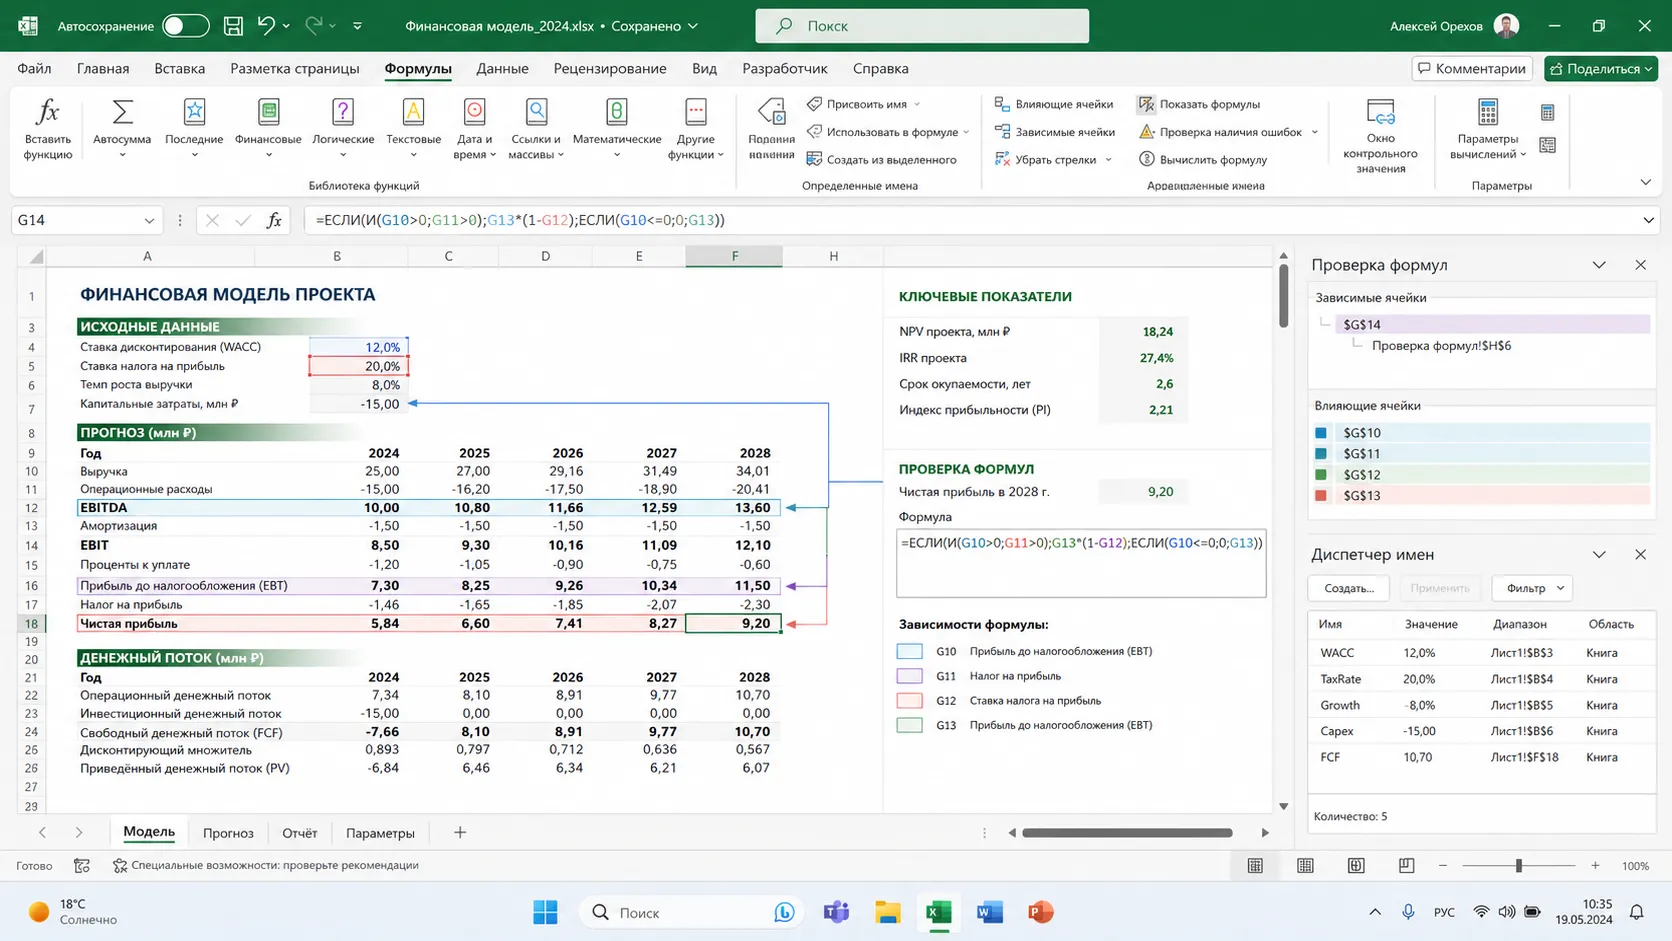Open Последние functions list
This screenshot has height=941, width=1672.
point(194,127)
